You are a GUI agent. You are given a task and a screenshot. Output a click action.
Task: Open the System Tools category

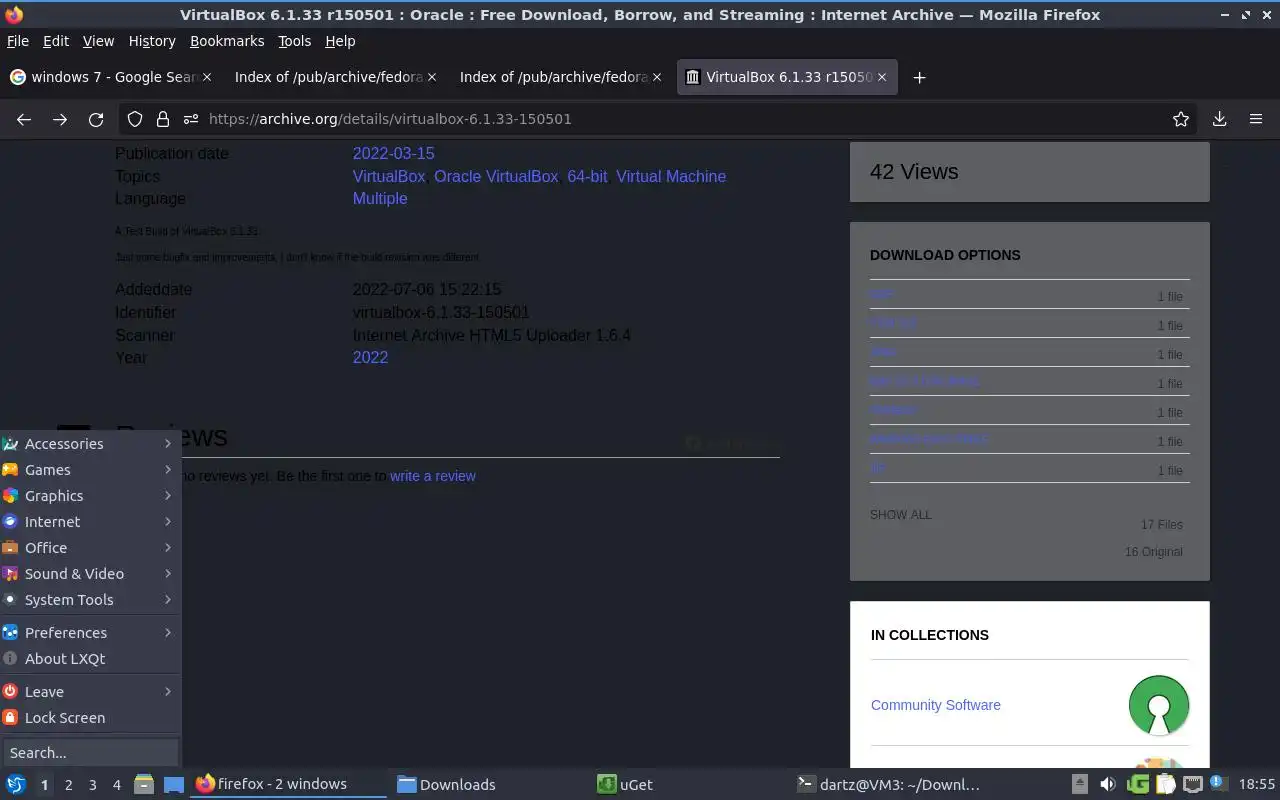point(90,599)
